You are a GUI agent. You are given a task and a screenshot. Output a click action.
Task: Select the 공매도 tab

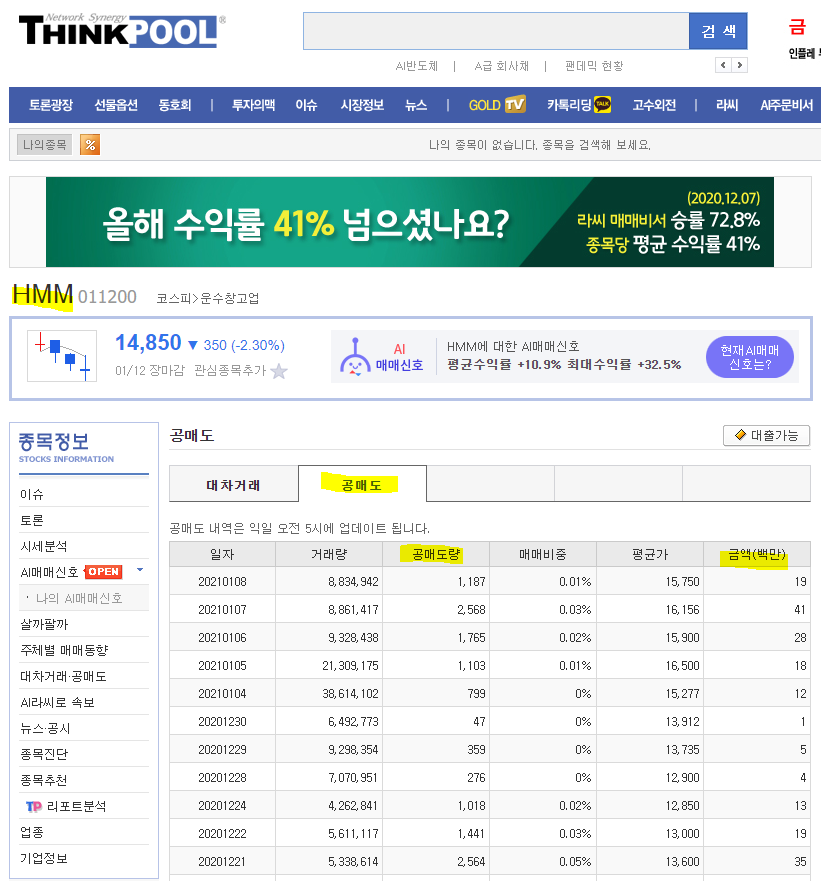tap(362, 484)
